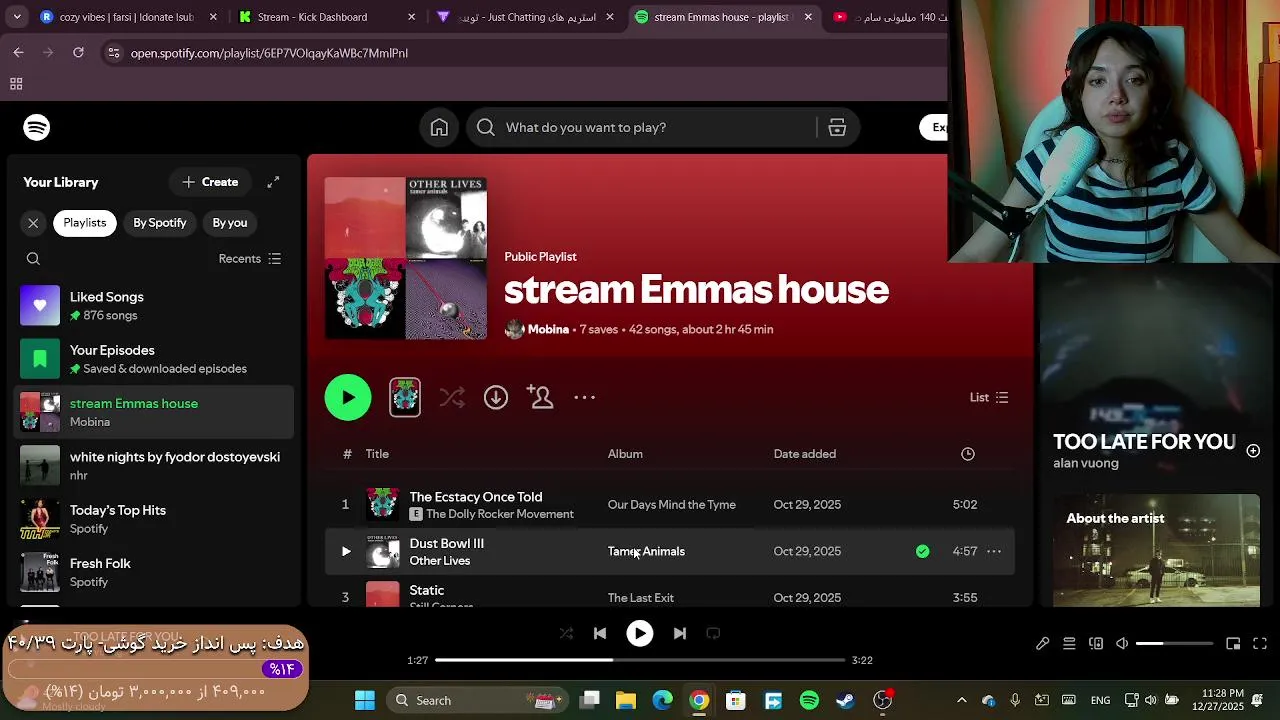Open the Mobina profile link
Image resolution: width=1280 pixels, height=720 pixels.
548,329
